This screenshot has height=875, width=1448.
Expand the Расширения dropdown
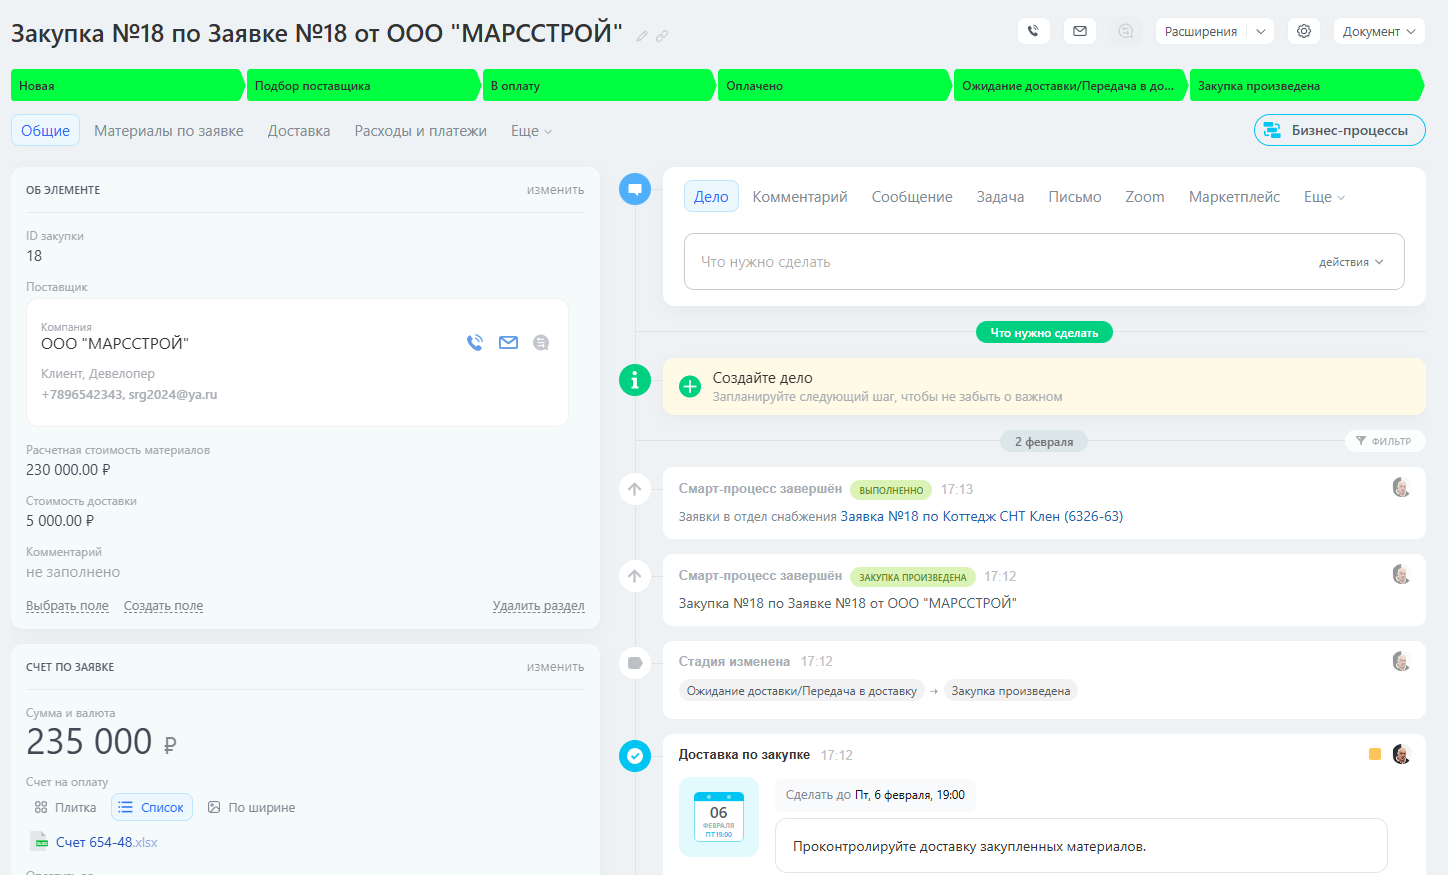pyautogui.click(x=1261, y=31)
